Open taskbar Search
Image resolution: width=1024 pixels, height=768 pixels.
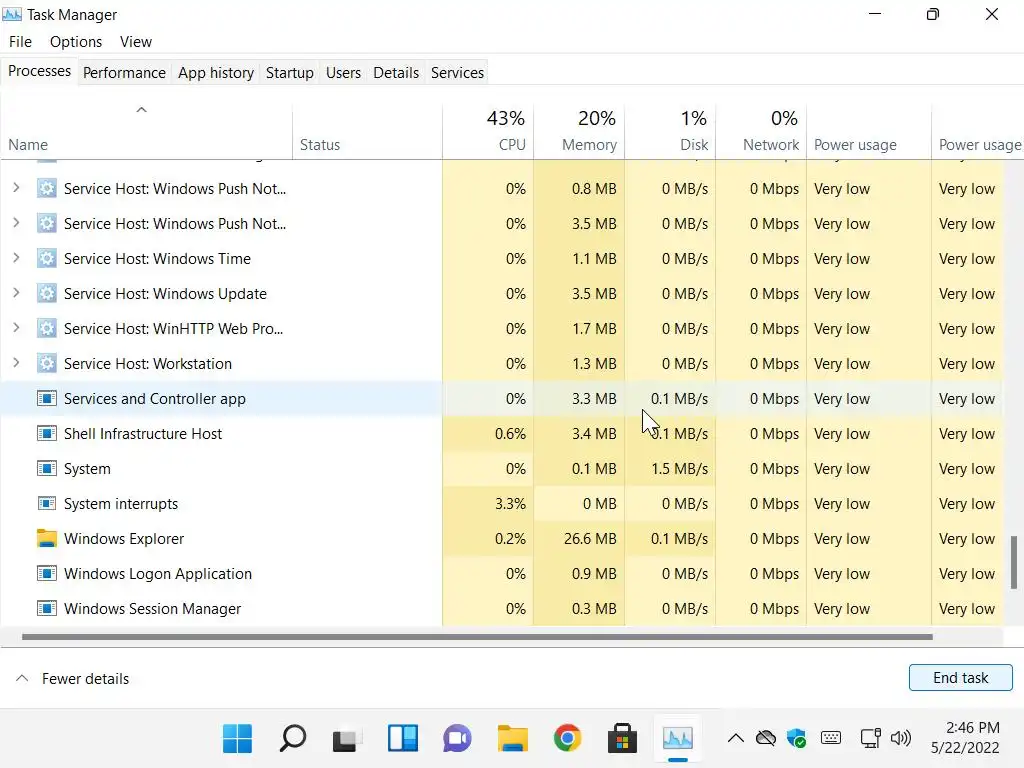click(x=292, y=739)
